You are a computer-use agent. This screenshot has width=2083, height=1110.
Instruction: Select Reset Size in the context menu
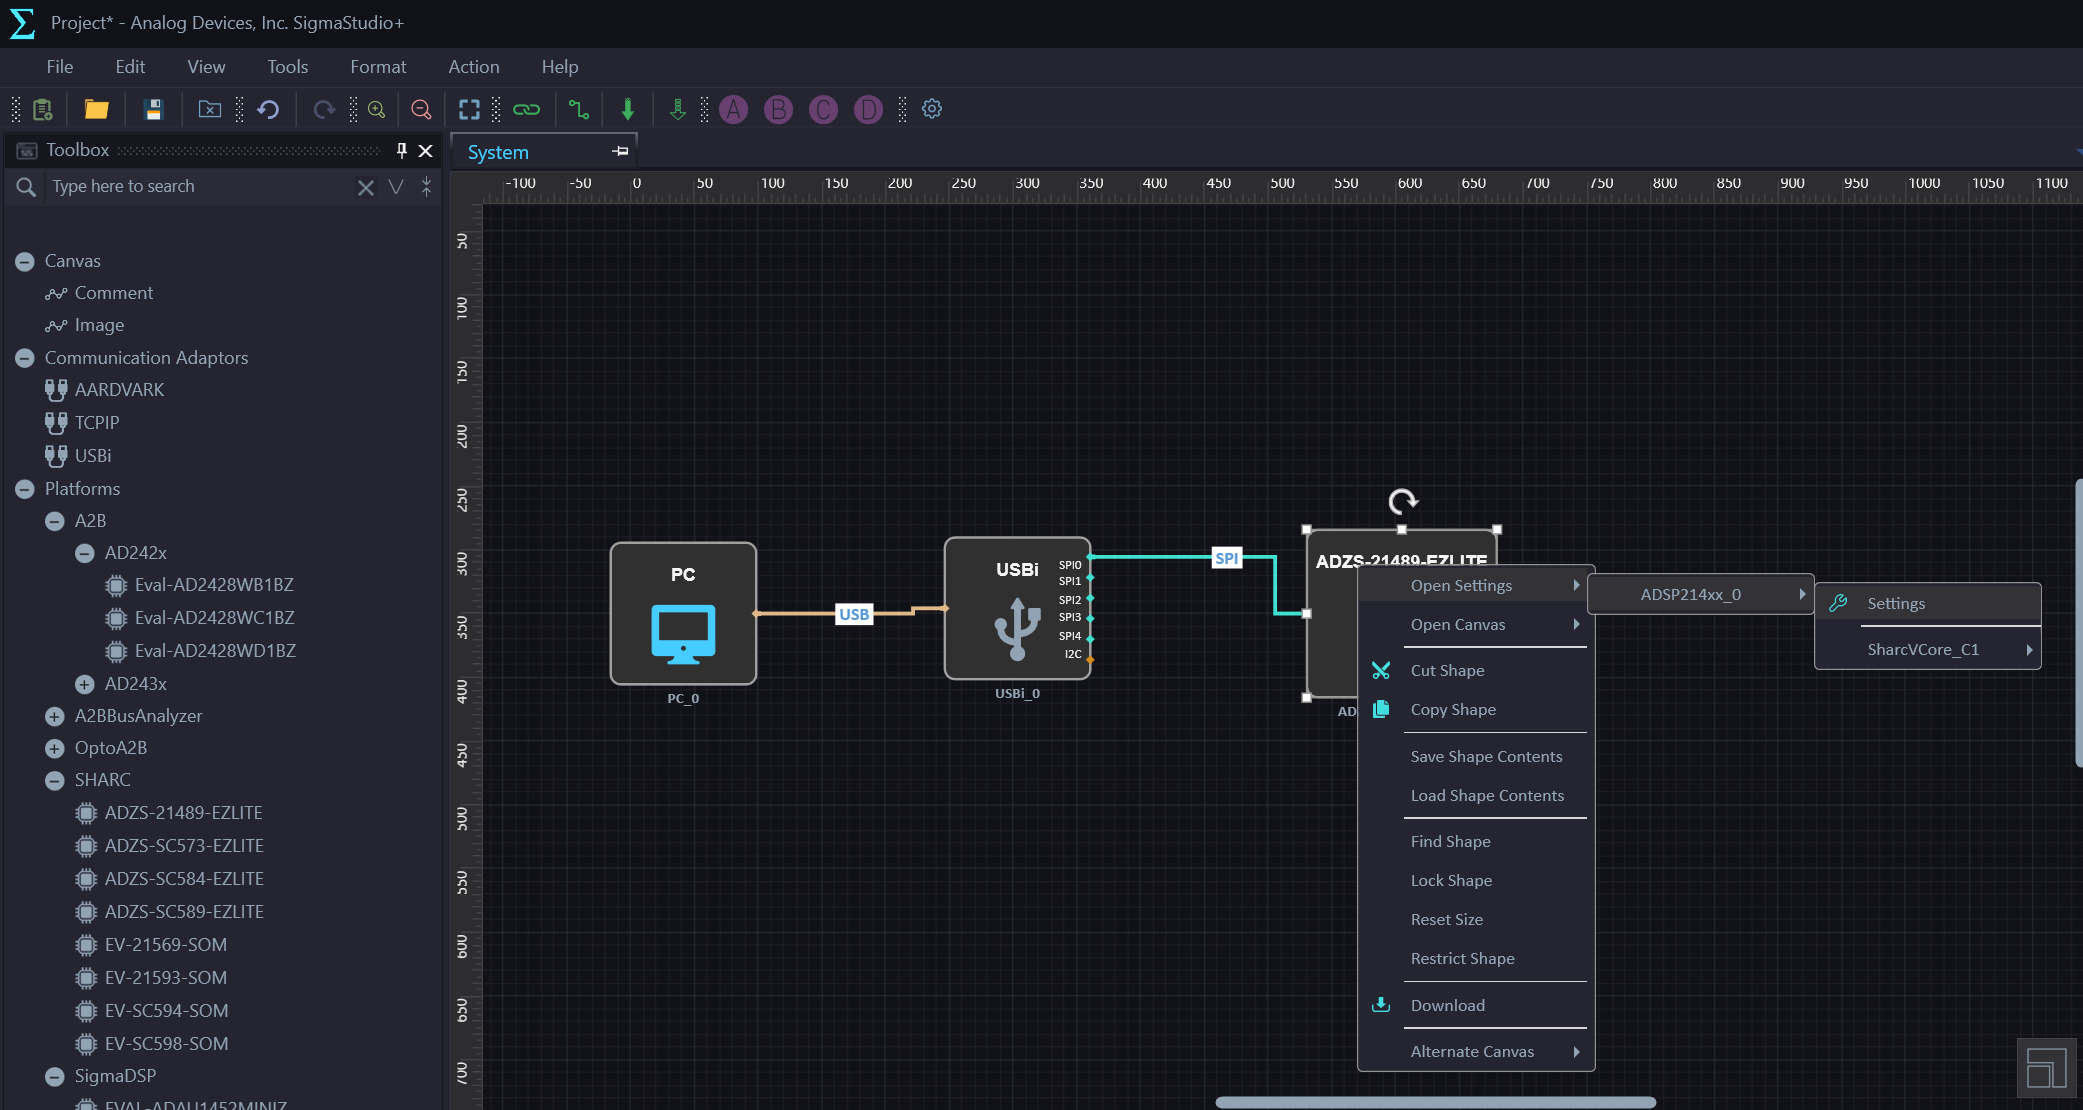tap(1476, 919)
